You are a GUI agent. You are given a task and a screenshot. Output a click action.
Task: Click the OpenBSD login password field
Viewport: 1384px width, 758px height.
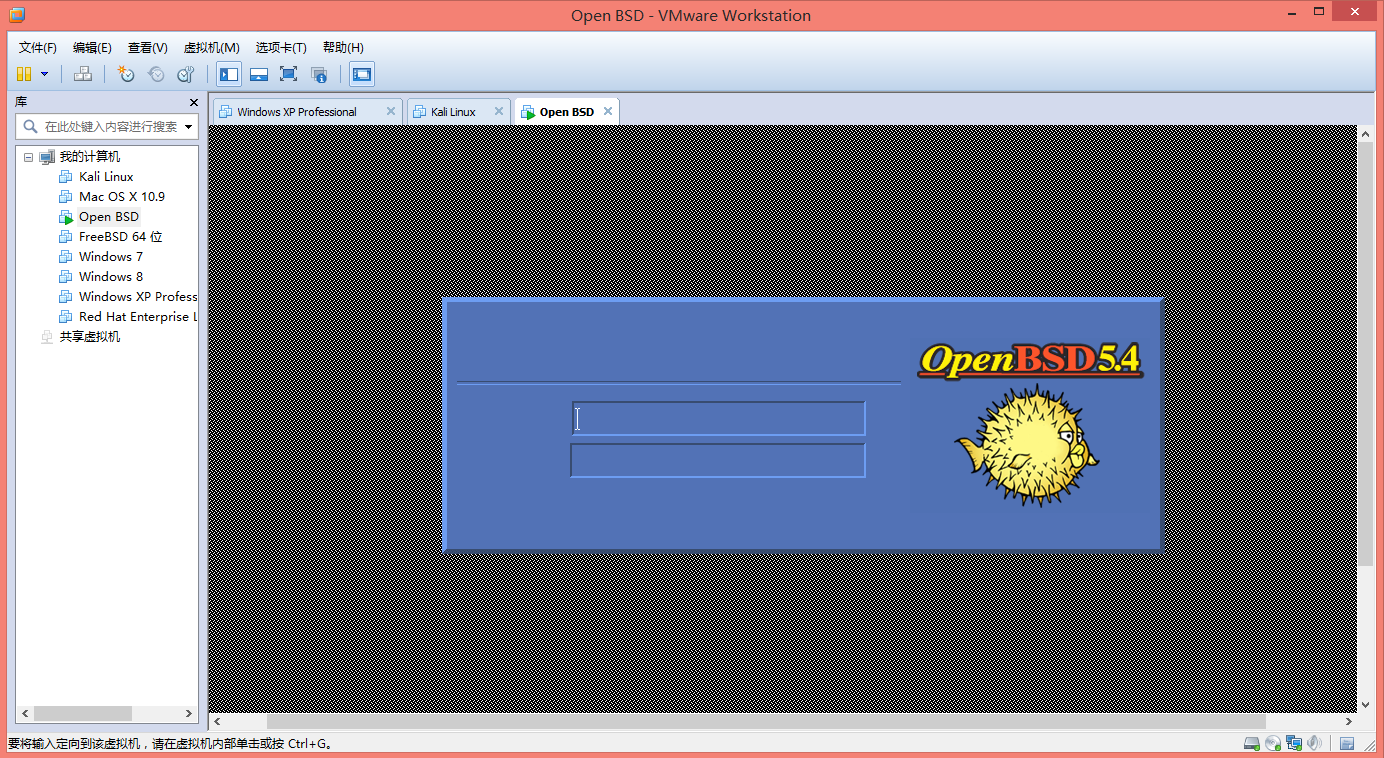point(718,460)
